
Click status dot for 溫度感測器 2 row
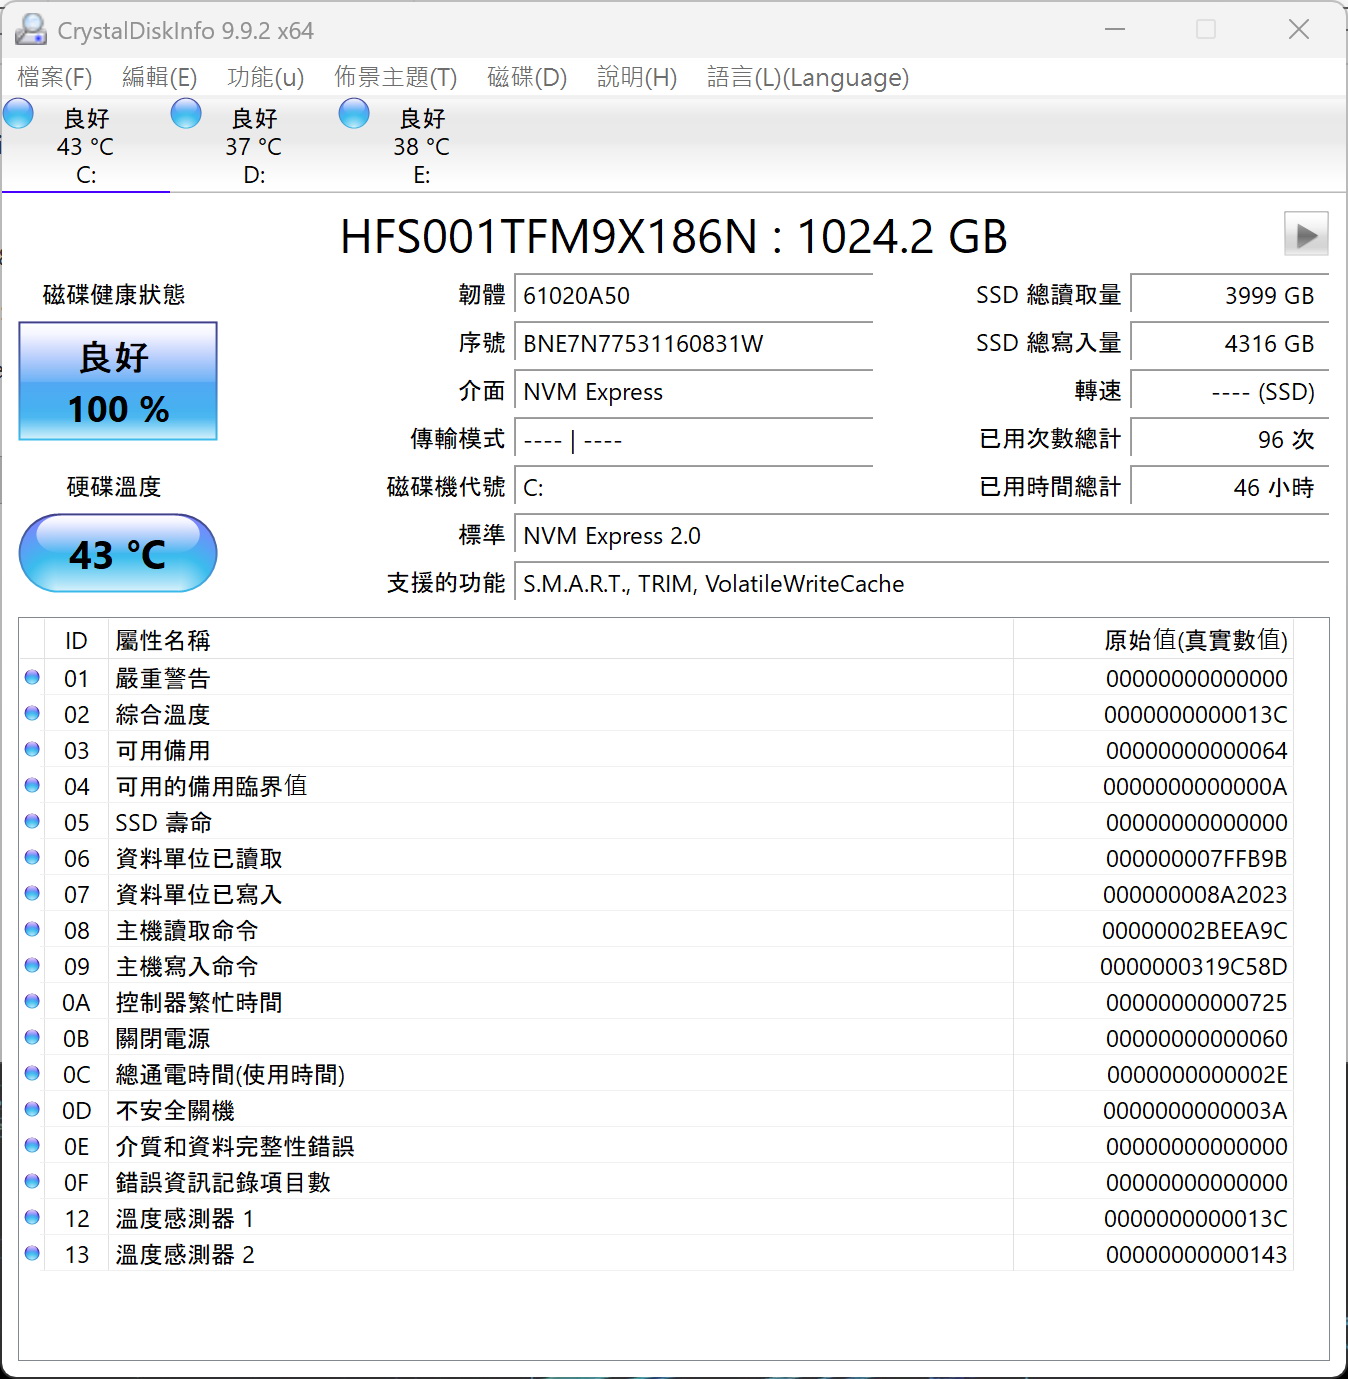point(32,1253)
